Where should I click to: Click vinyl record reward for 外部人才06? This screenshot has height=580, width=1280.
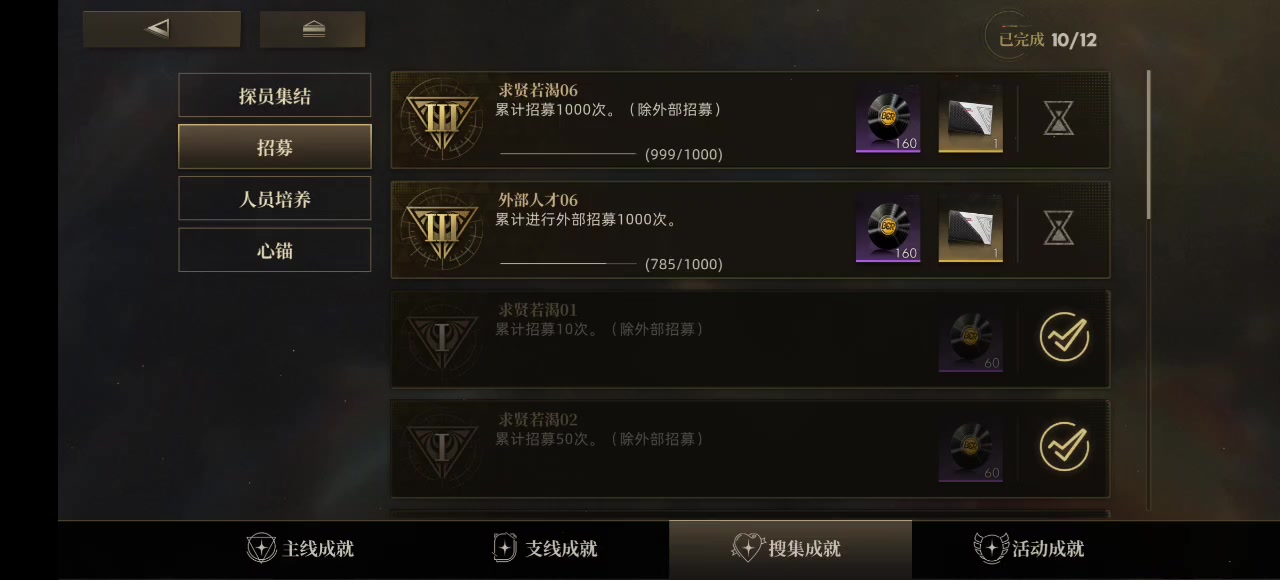pos(888,229)
